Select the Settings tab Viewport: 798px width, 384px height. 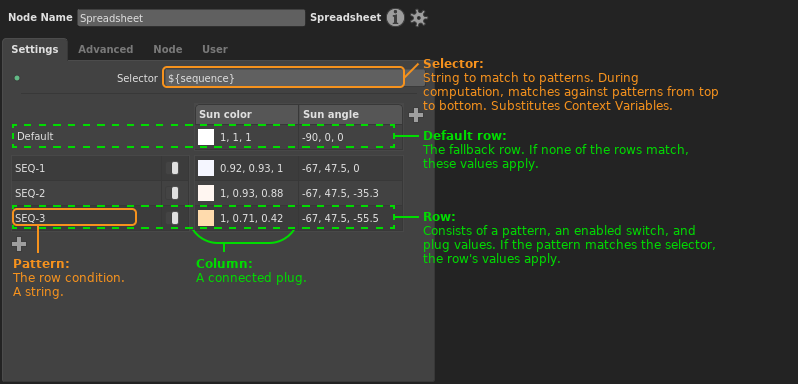pyautogui.click(x=35, y=49)
